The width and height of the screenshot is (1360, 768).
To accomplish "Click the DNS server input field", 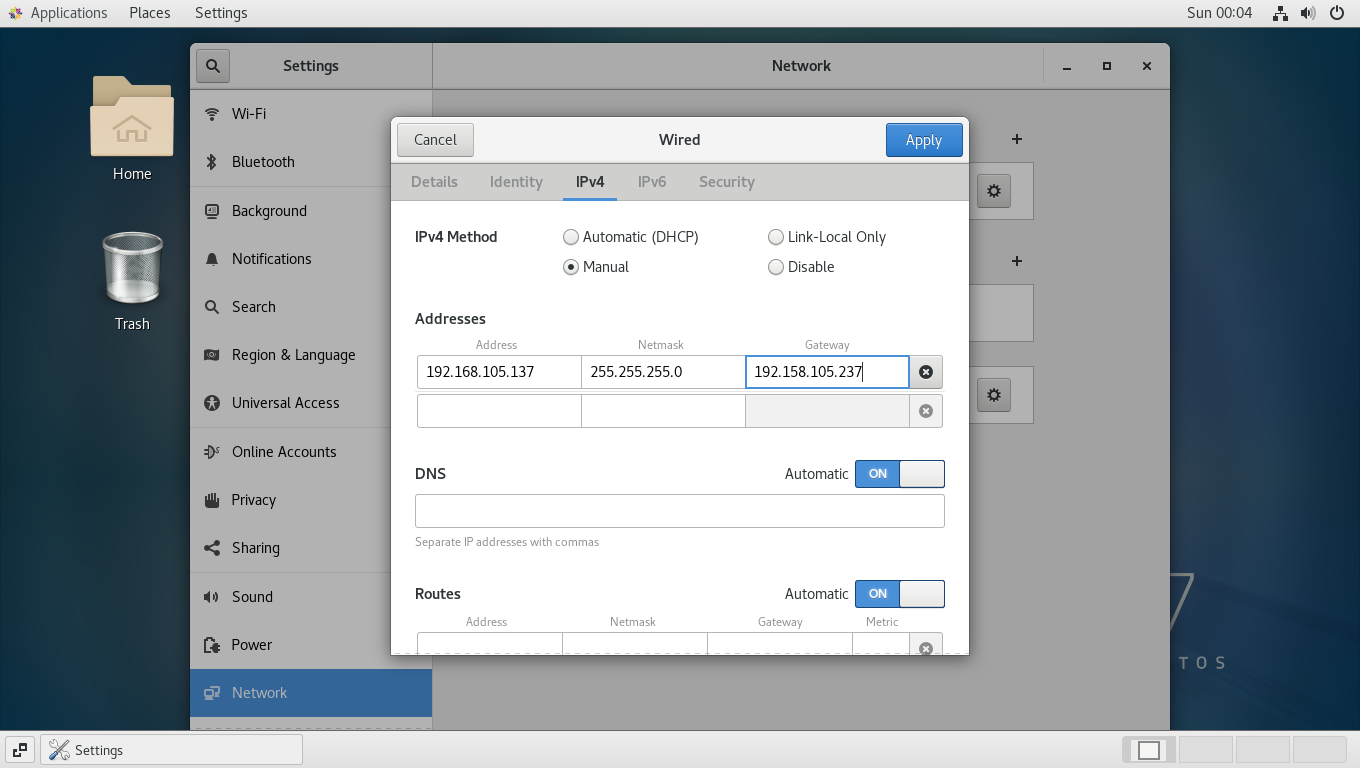I will [x=679, y=511].
